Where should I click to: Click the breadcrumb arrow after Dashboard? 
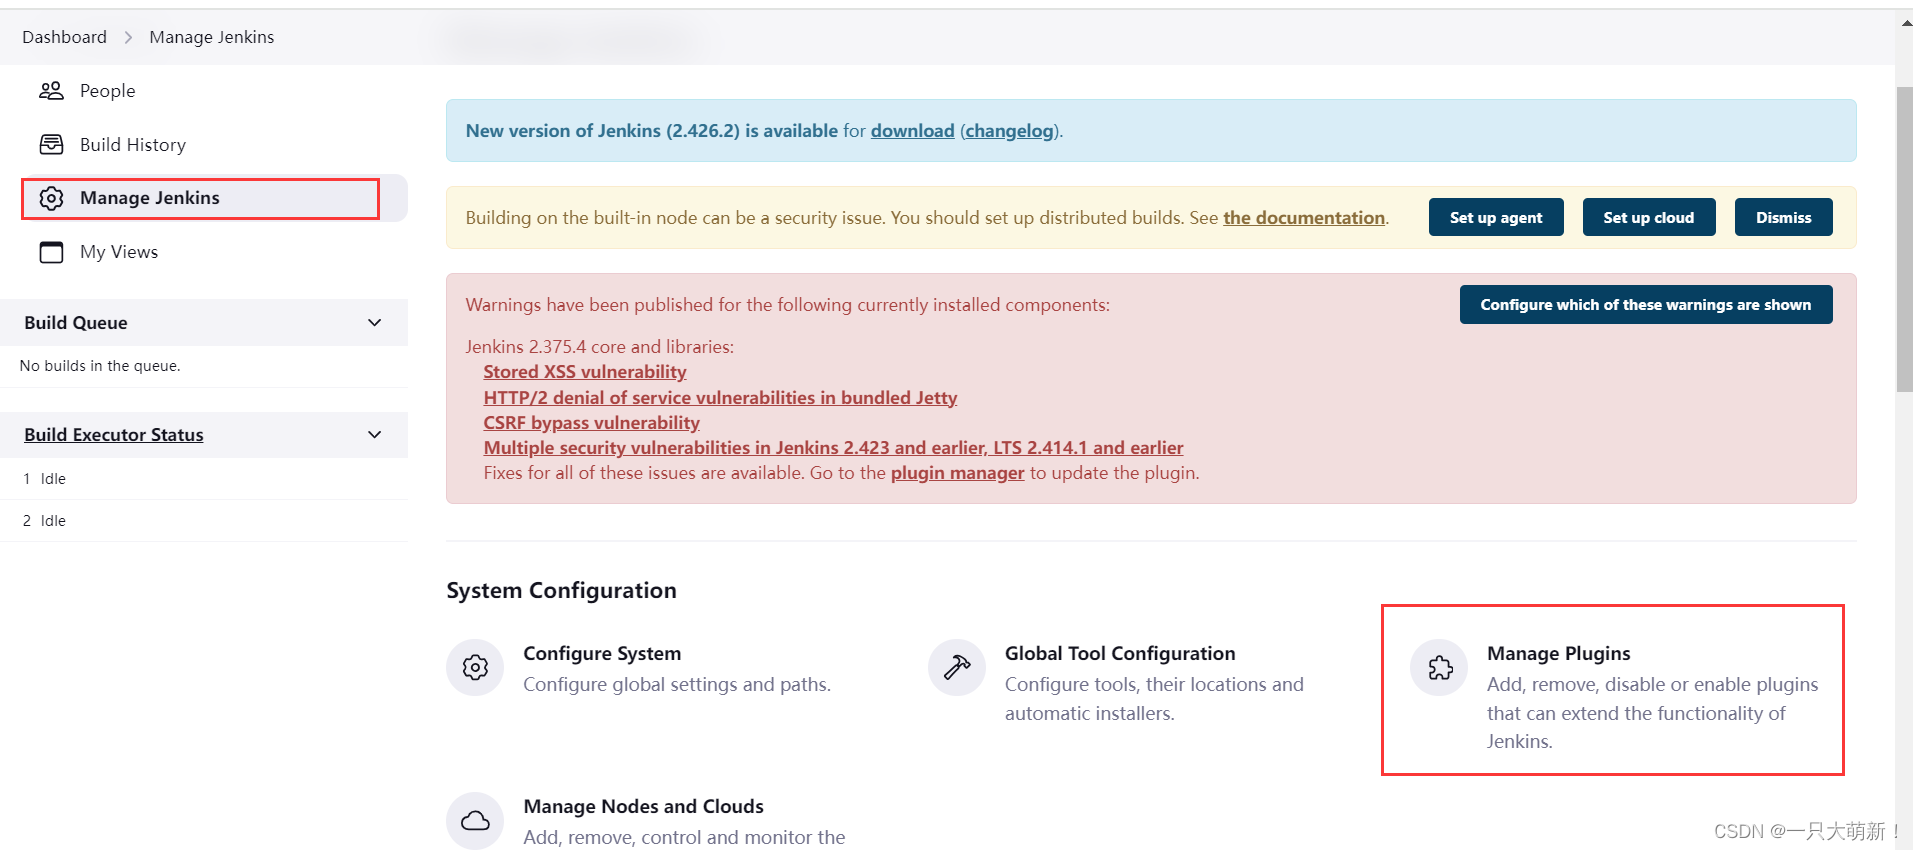(128, 37)
